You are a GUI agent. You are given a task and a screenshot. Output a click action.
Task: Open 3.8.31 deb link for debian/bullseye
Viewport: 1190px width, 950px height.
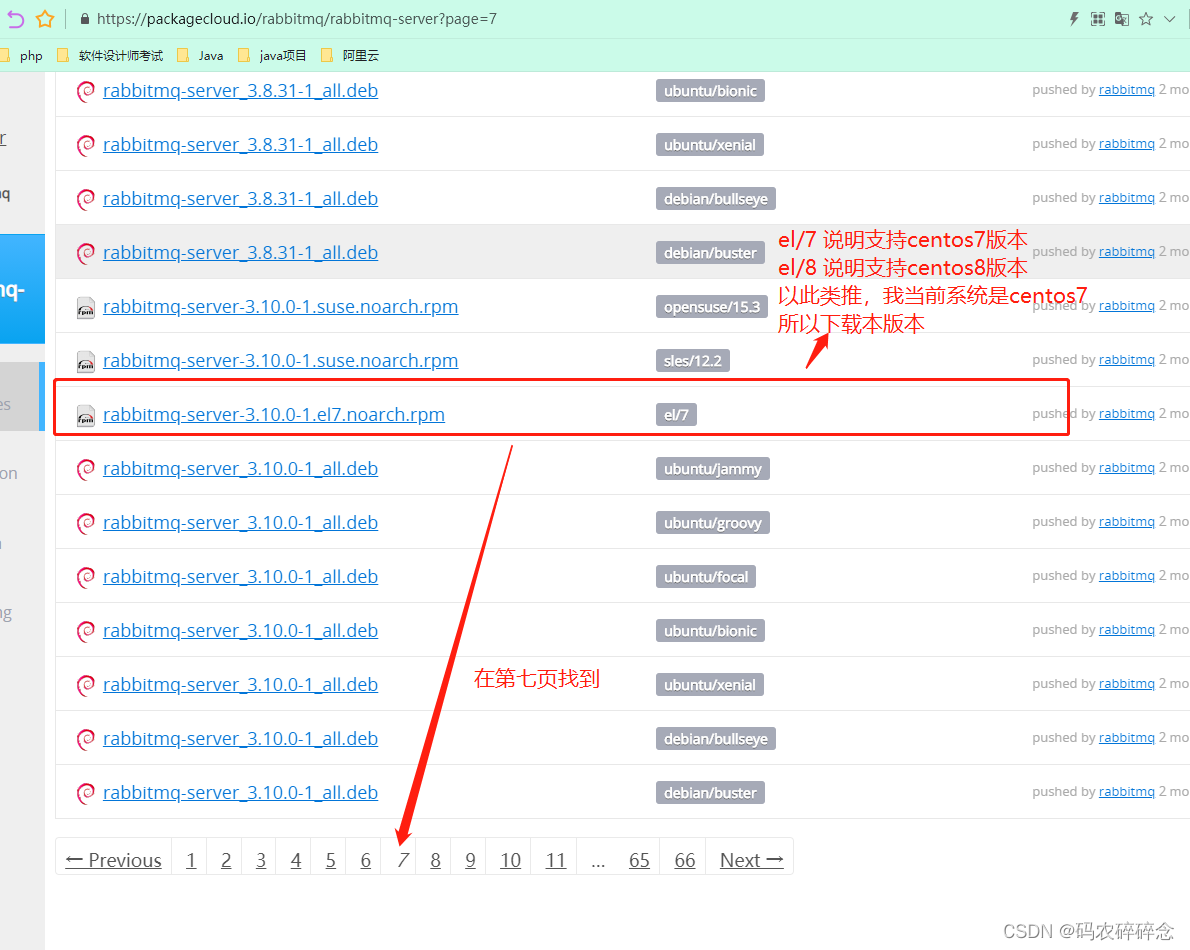[x=241, y=198]
